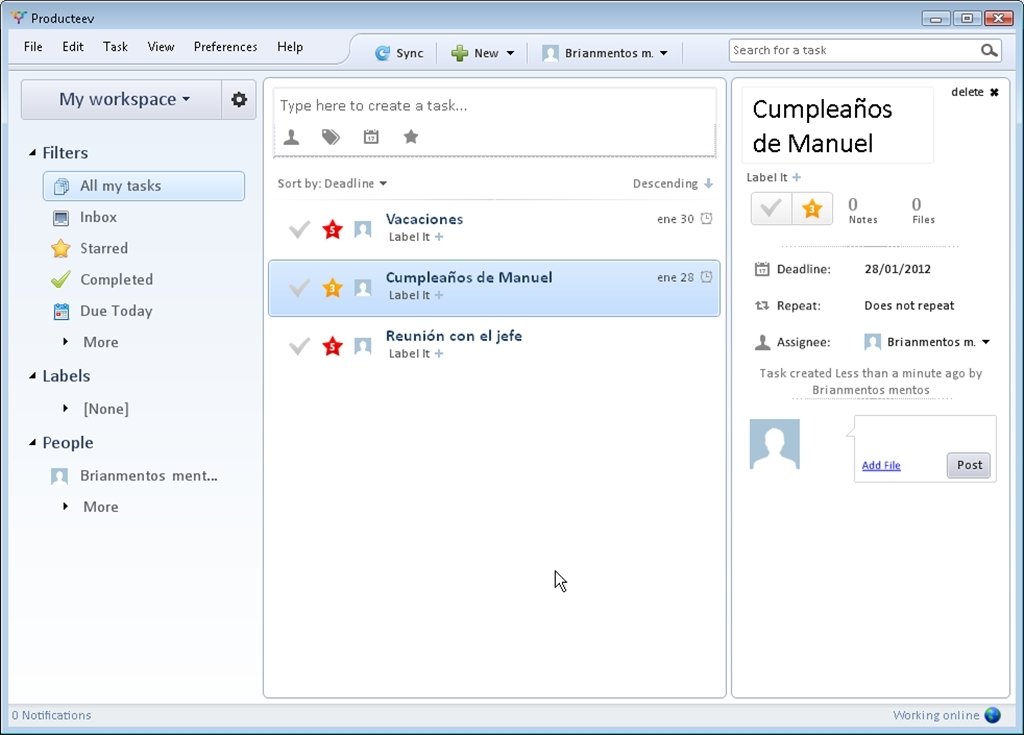The height and width of the screenshot is (735, 1024).
Task: Click calendar deadline icon in task creator
Action: point(371,137)
